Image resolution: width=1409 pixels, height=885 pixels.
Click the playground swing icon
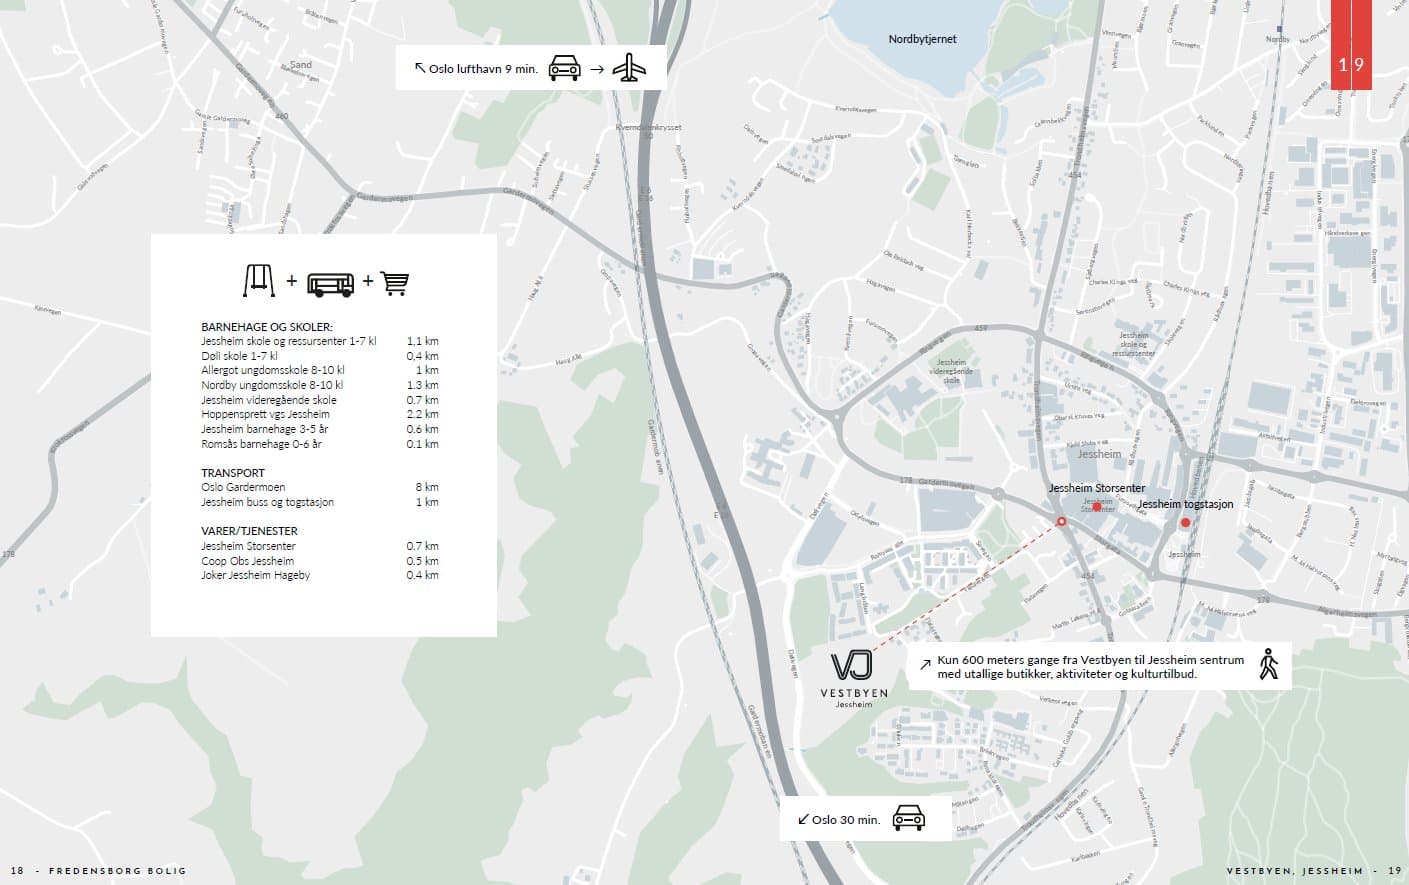pyautogui.click(x=258, y=281)
